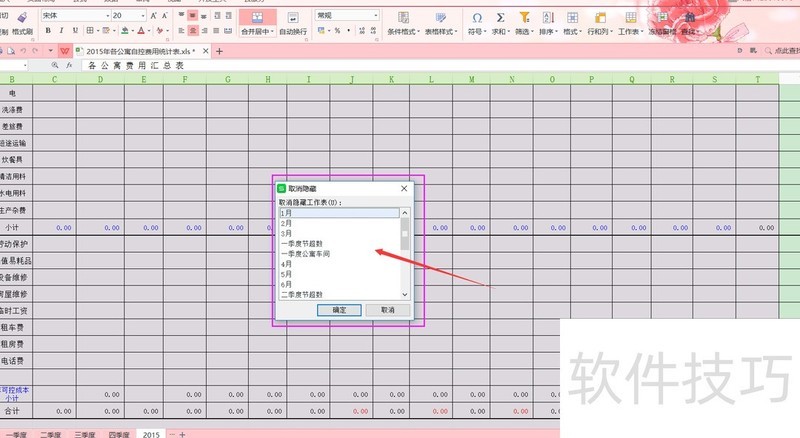Click the cell style pattern swatch icon

tap(106, 31)
